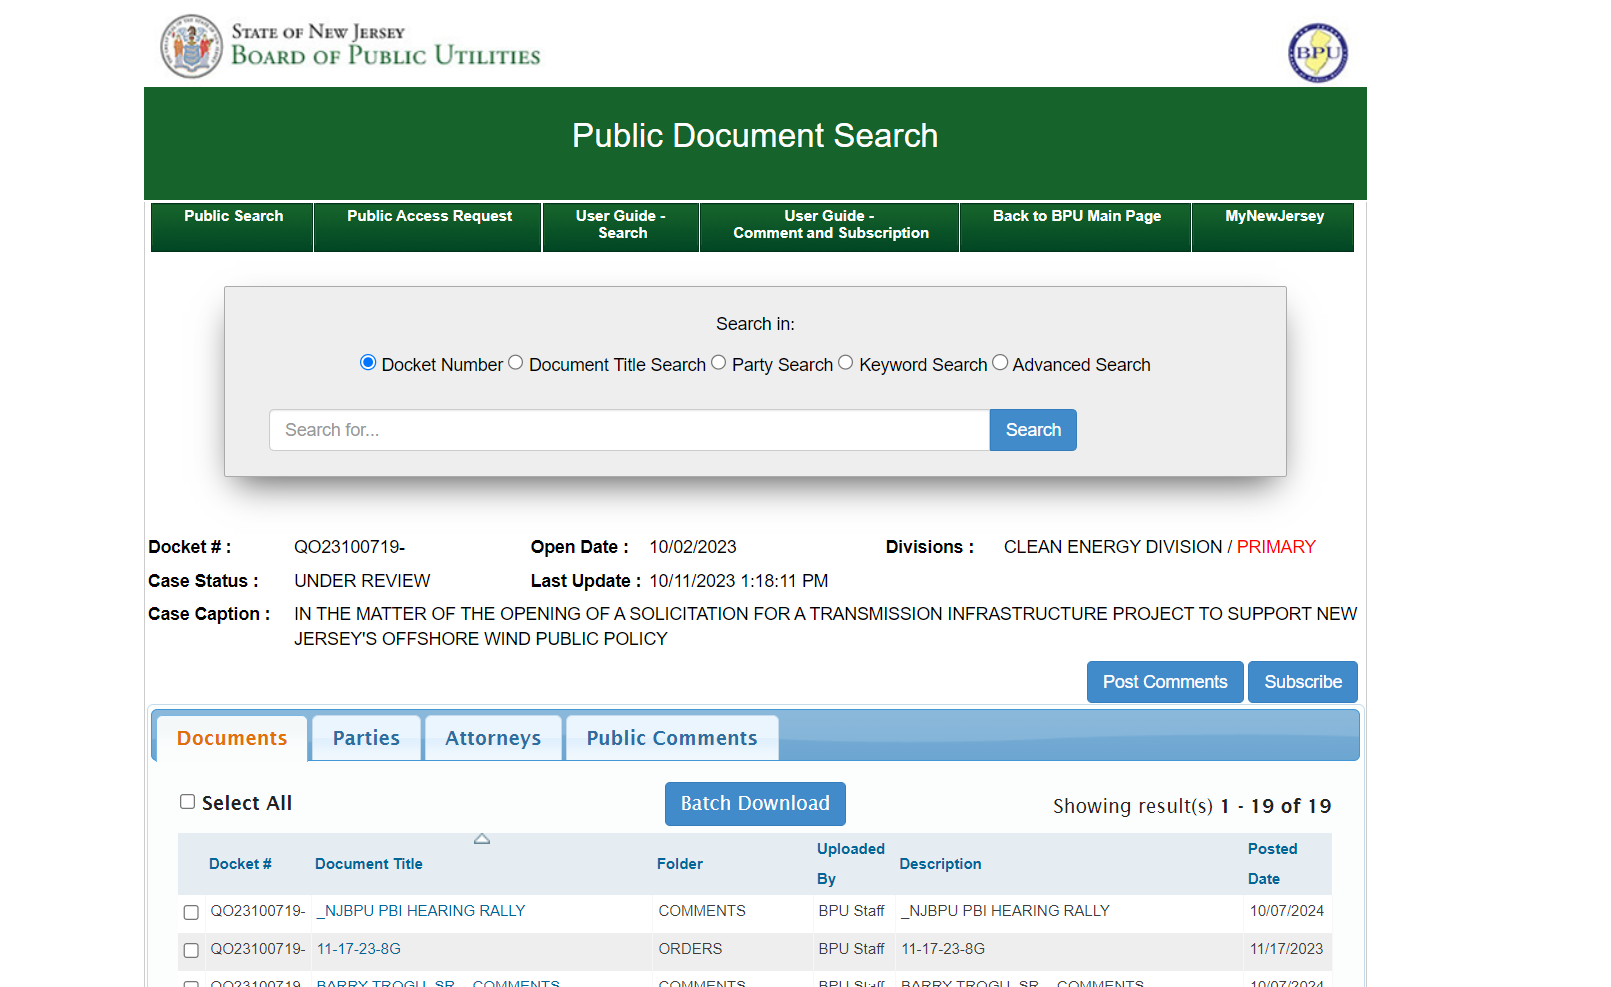Click the UNDER REVIEW case status value

click(x=362, y=581)
